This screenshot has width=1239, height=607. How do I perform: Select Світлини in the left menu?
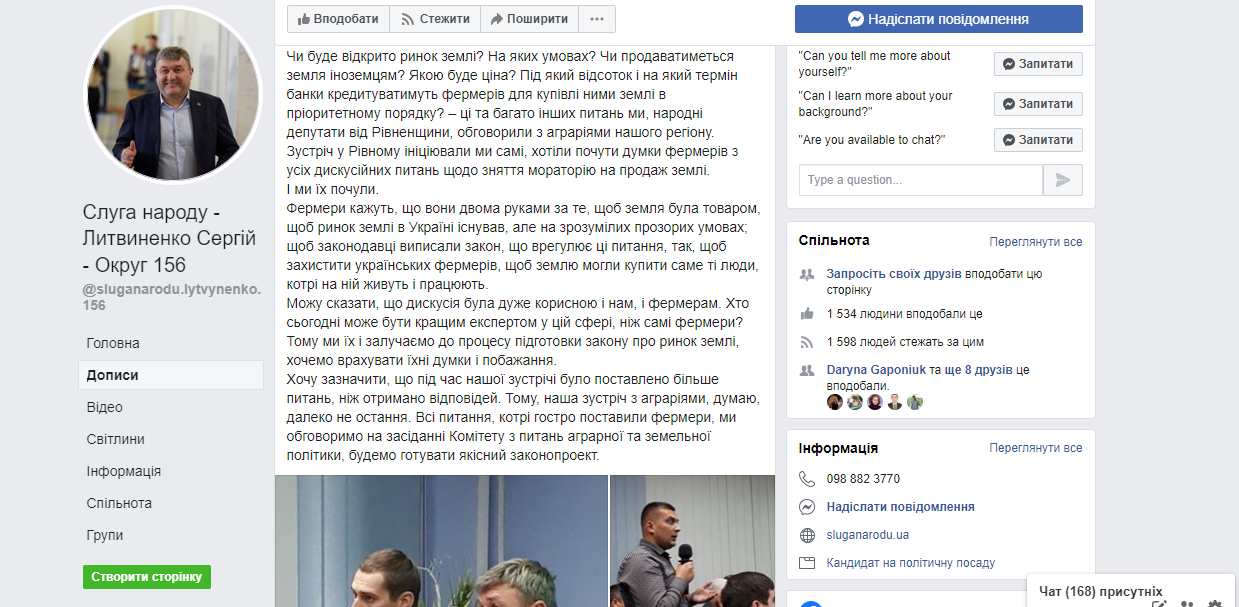(116, 439)
